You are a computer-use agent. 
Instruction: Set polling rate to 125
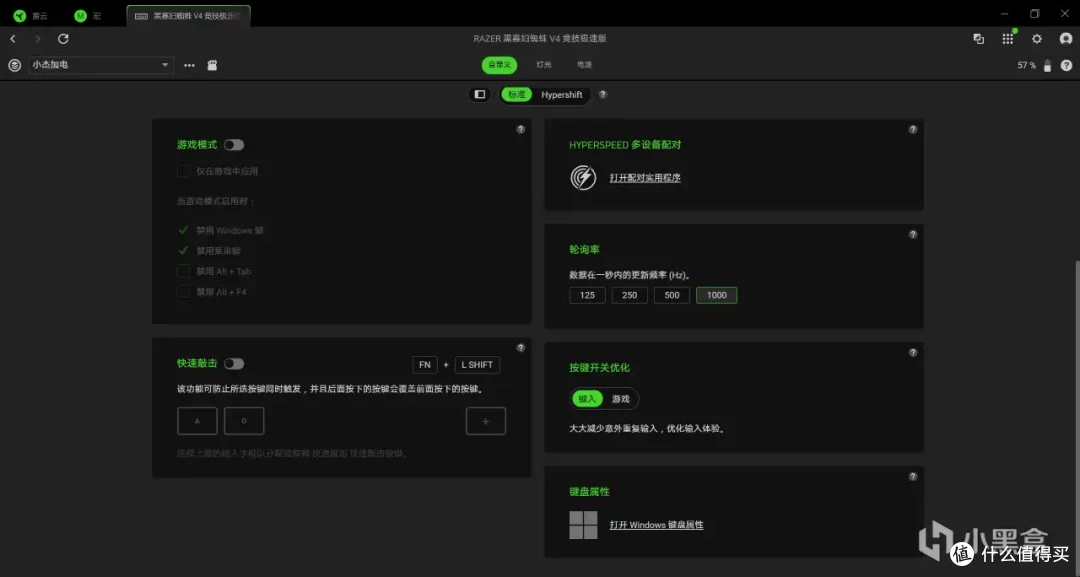[x=587, y=295]
